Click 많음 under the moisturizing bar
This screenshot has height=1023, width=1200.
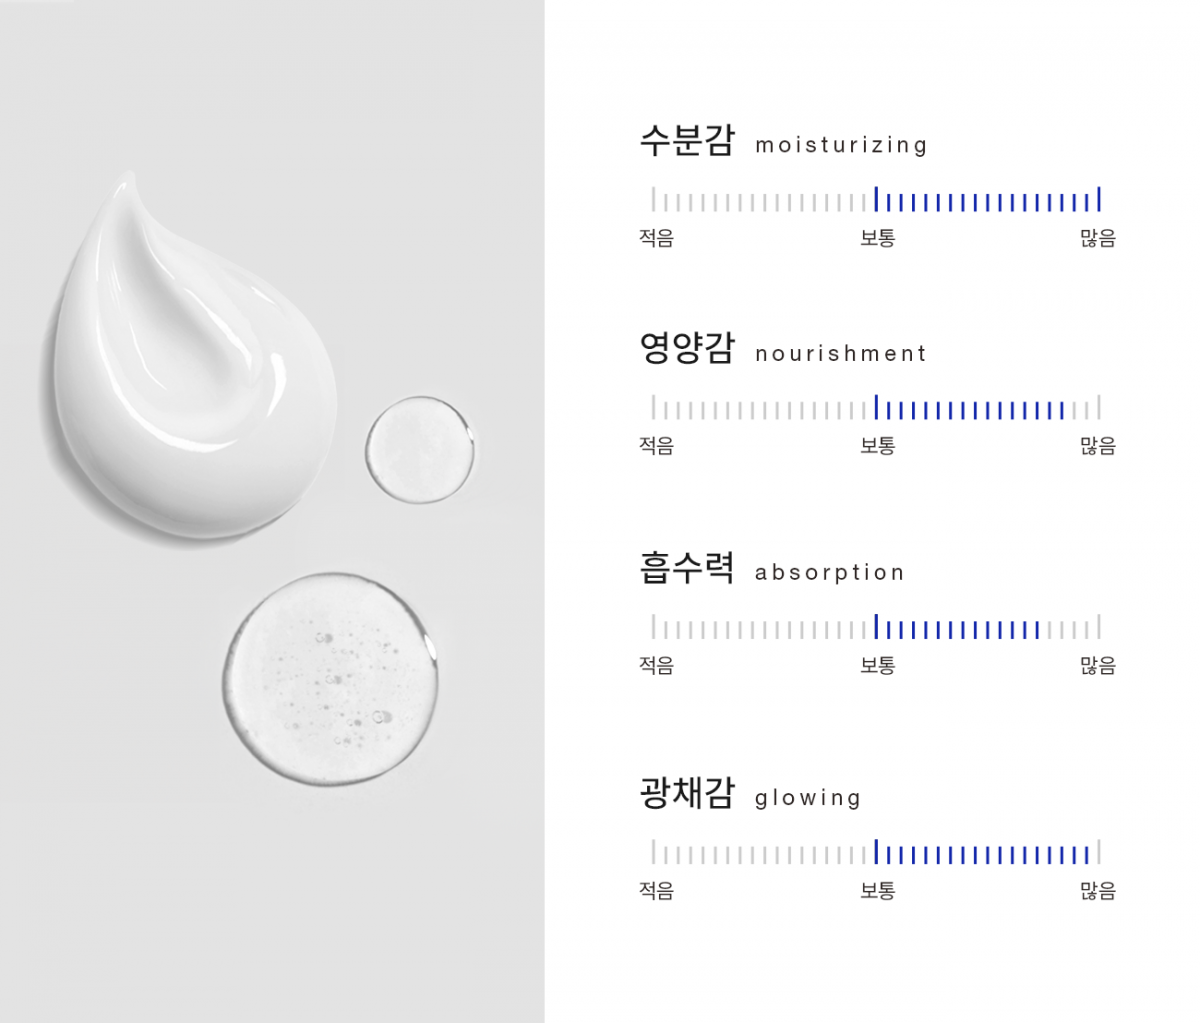pyautogui.click(x=1098, y=238)
